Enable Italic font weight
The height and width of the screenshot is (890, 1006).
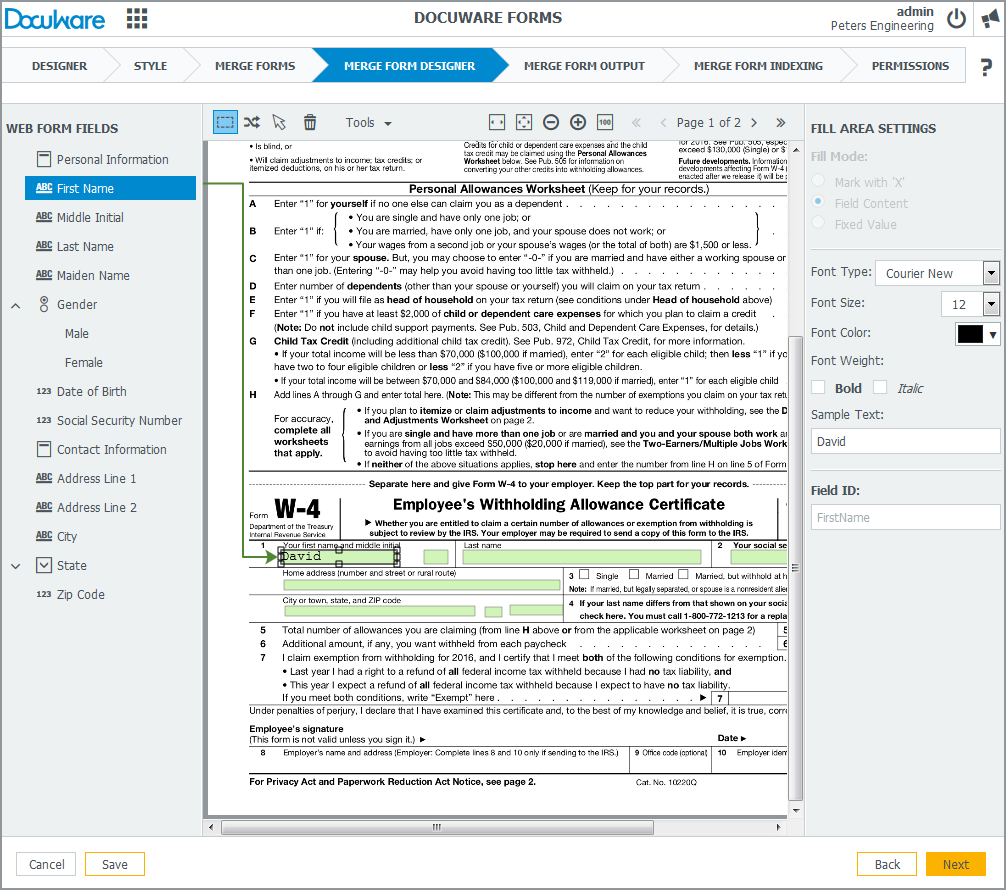881,387
